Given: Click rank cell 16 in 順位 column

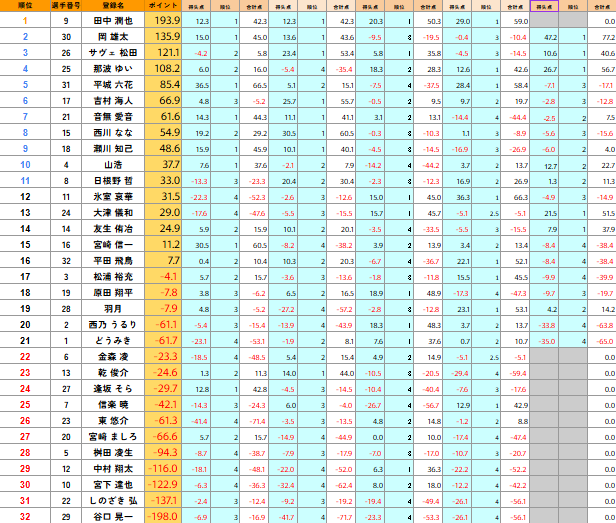Looking at the screenshot, I should 25,261.
